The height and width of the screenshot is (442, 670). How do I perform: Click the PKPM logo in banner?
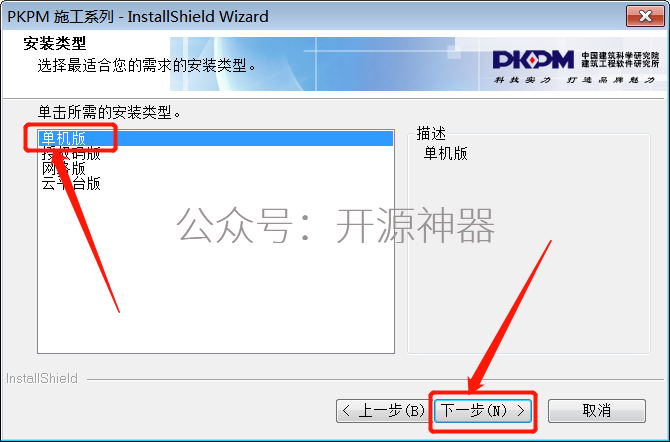pyautogui.click(x=533, y=60)
